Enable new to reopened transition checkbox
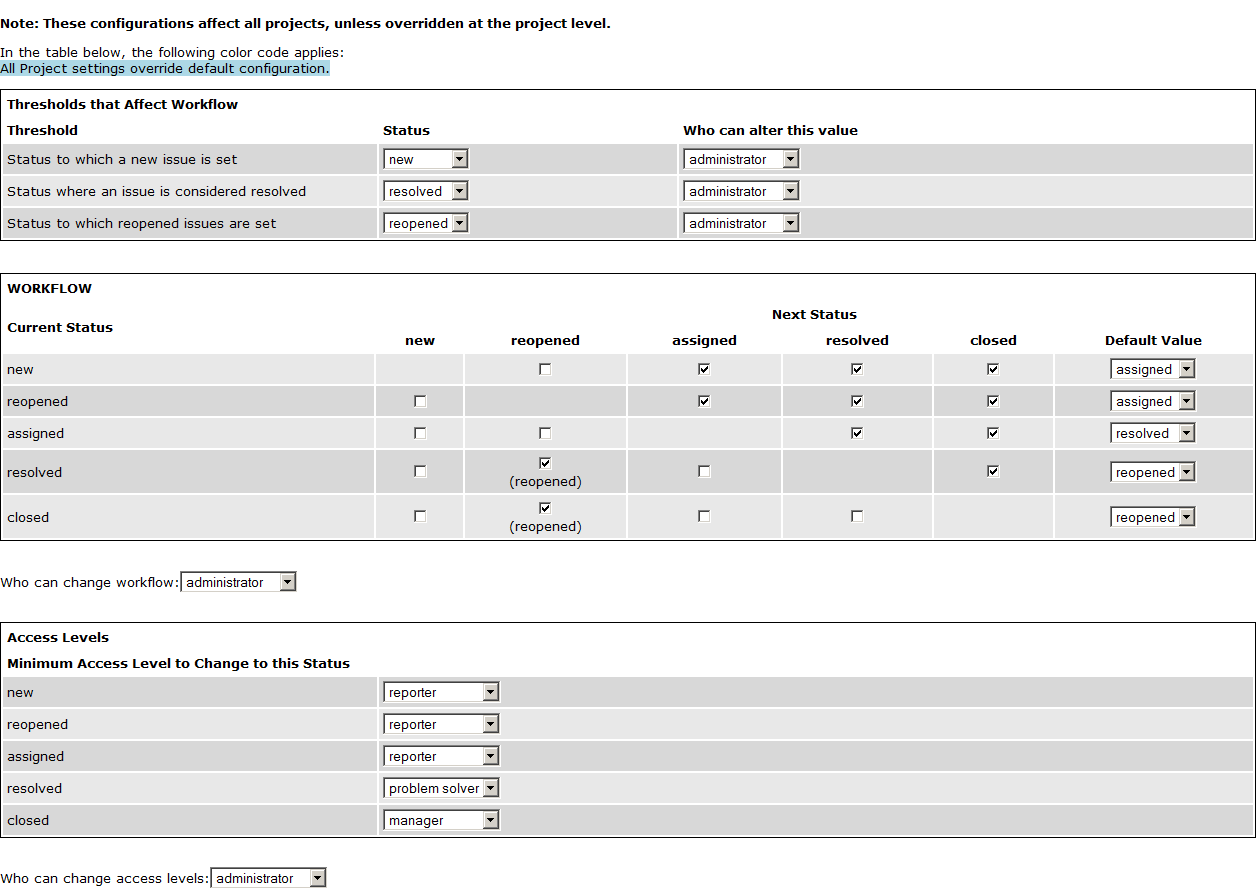 click(x=544, y=369)
